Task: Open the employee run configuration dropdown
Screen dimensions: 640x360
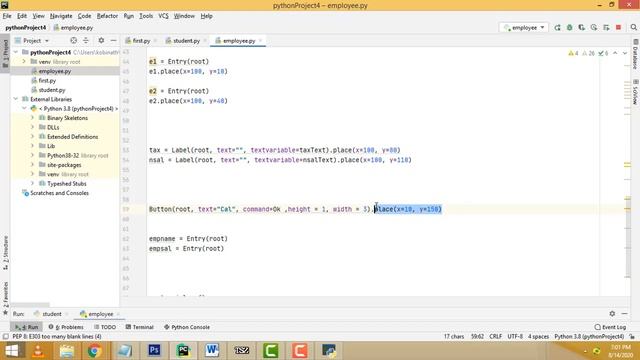Action: (x=524, y=27)
